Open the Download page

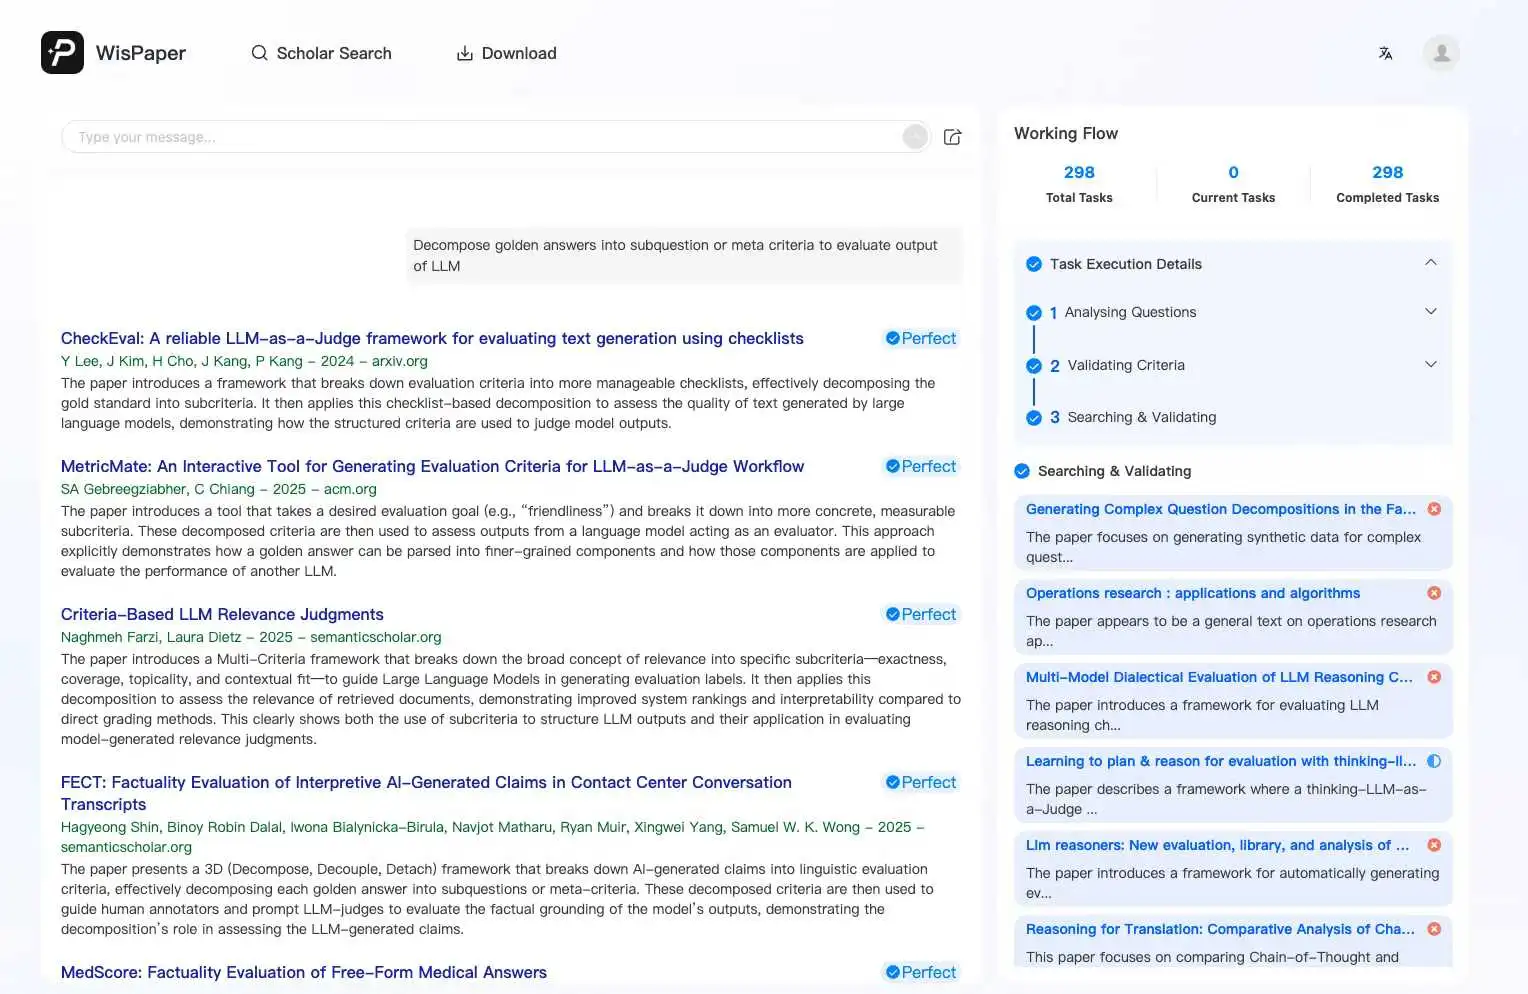tap(506, 53)
